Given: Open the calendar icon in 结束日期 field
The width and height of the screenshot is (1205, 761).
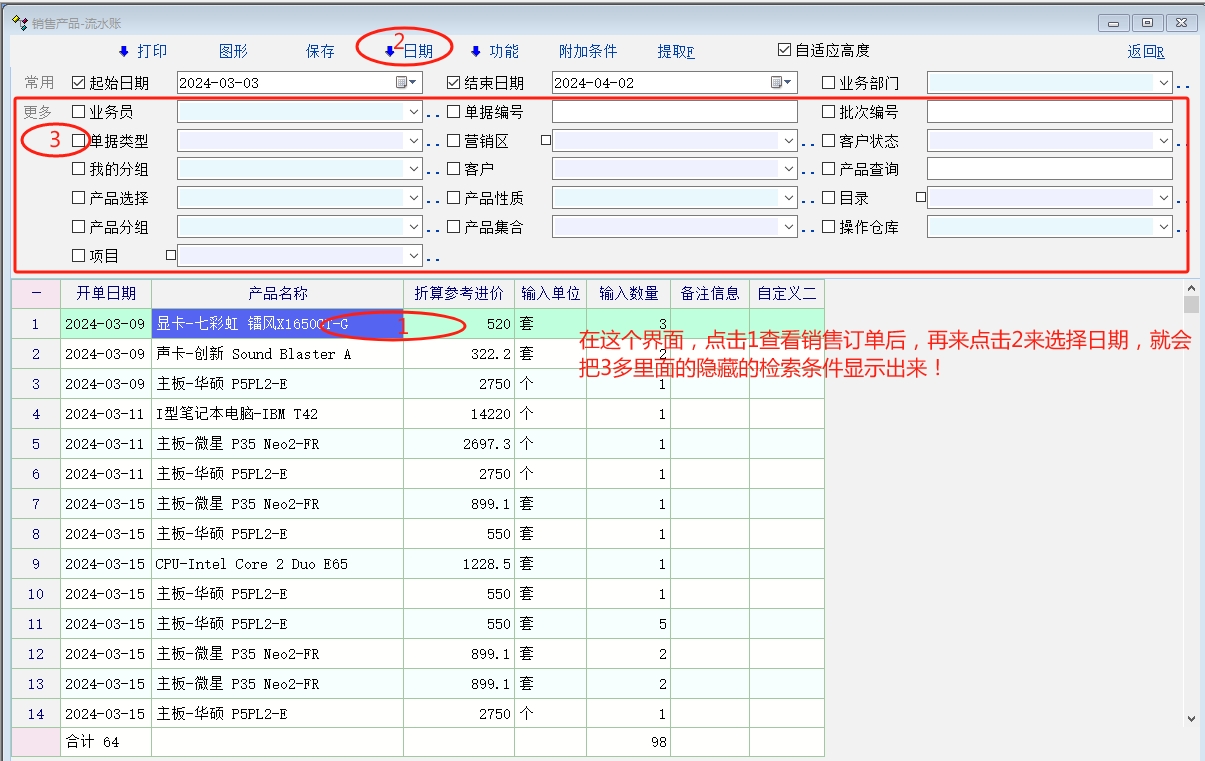Looking at the screenshot, I should click(782, 83).
